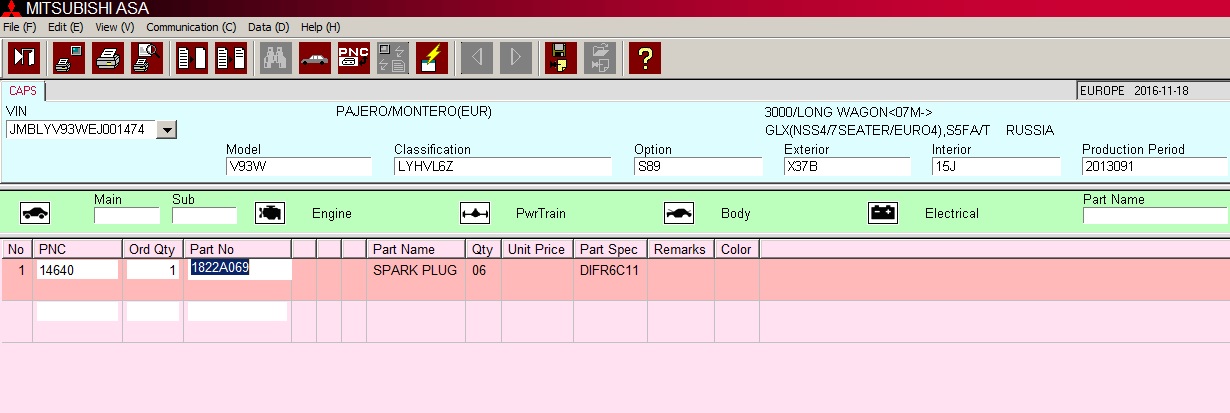Open the Data (D) menu
The image size is (1230, 413).
(x=268, y=27)
